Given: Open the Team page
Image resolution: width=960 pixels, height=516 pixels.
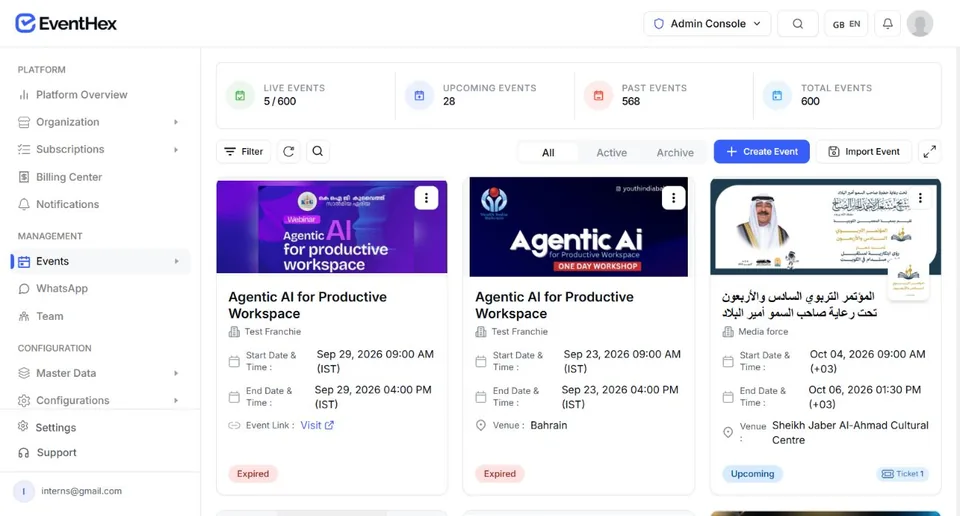Looking at the screenshot, I should (49, 316).
